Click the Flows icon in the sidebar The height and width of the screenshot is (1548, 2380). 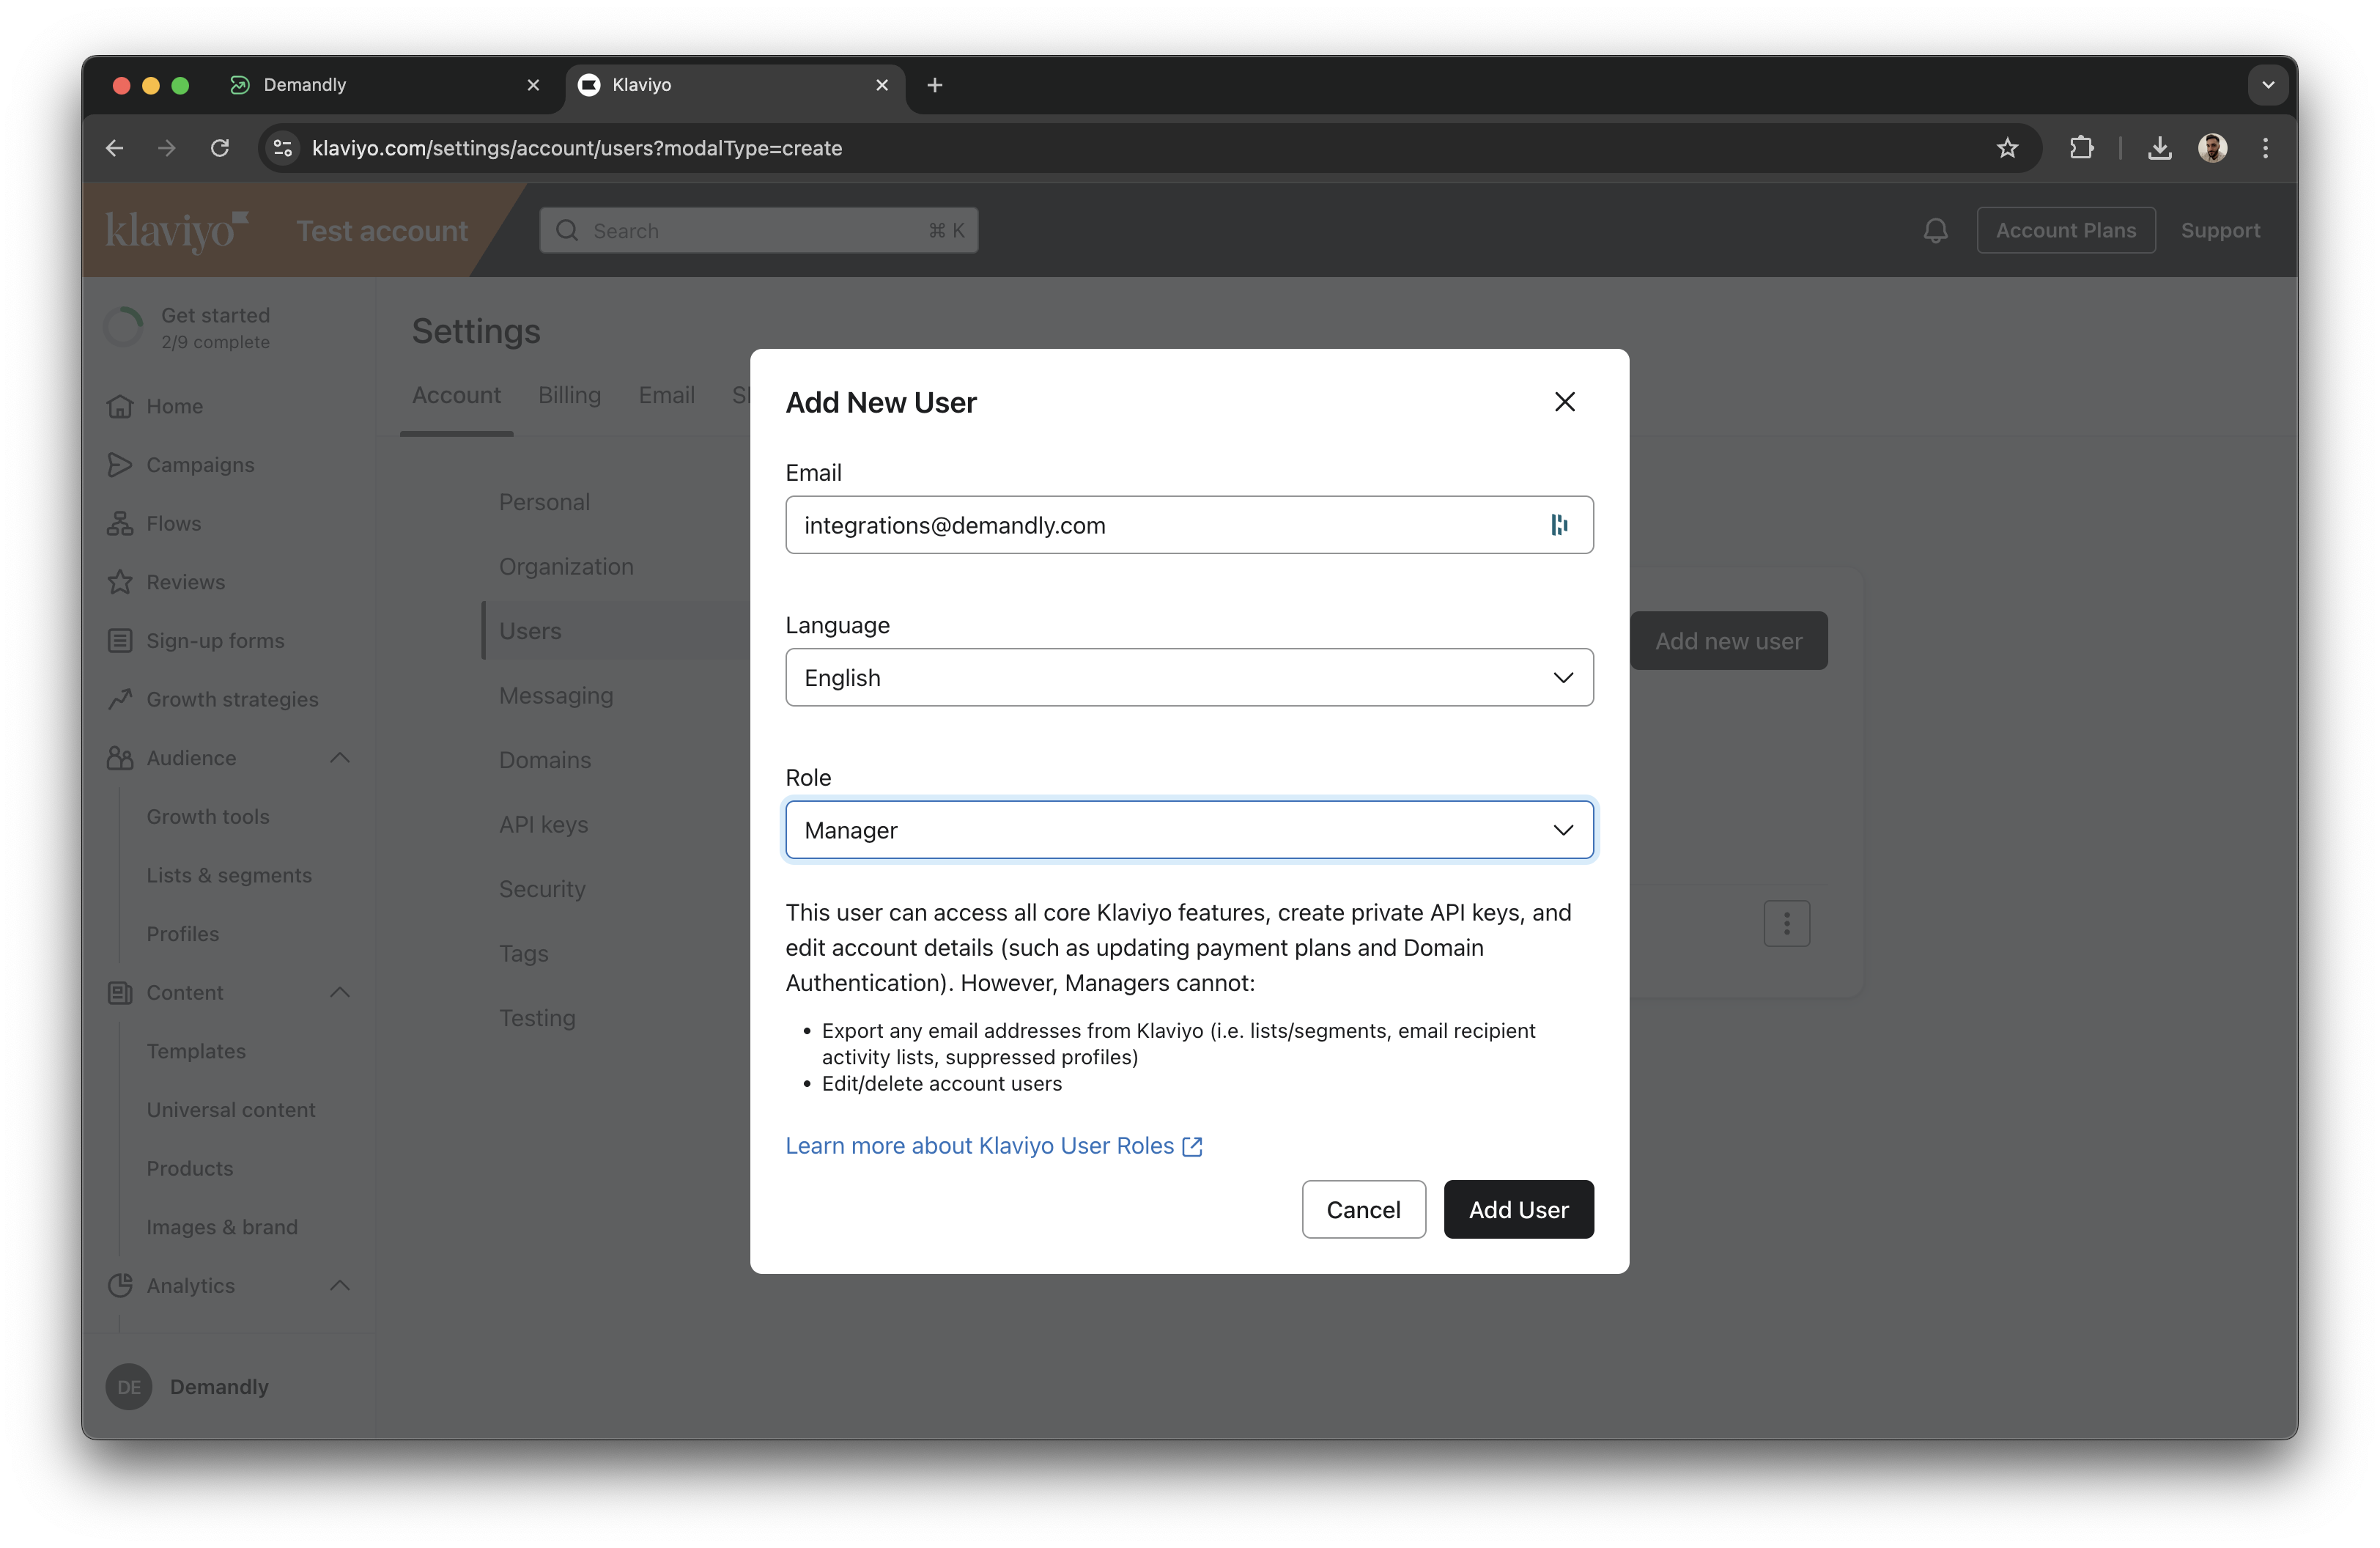120,523
